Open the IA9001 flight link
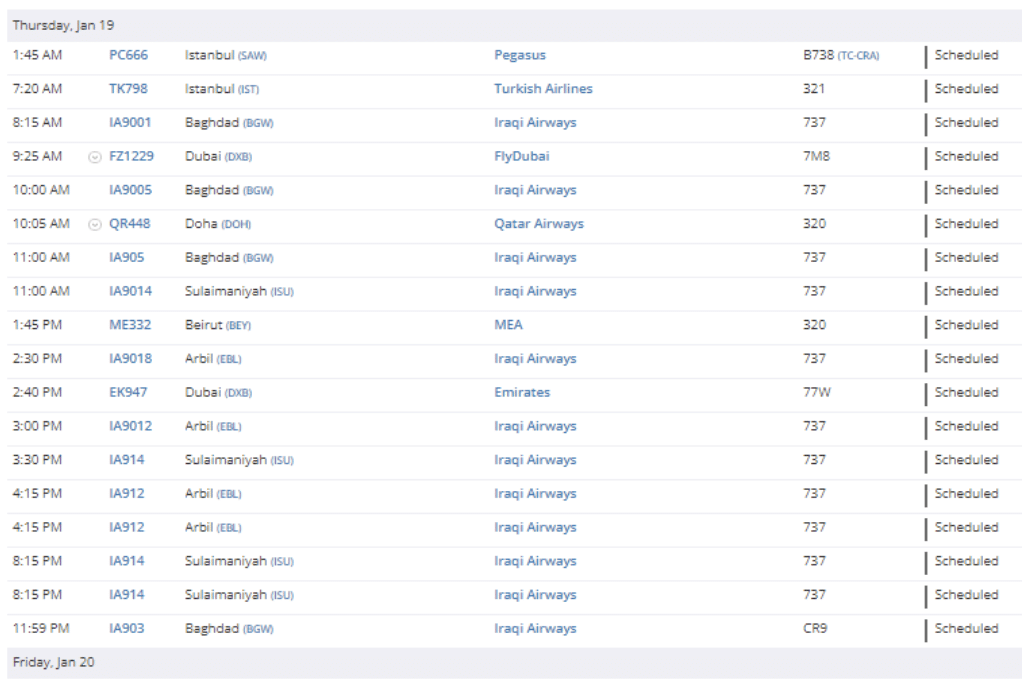This screenshot has width=1026, height=684. point(130,123)
